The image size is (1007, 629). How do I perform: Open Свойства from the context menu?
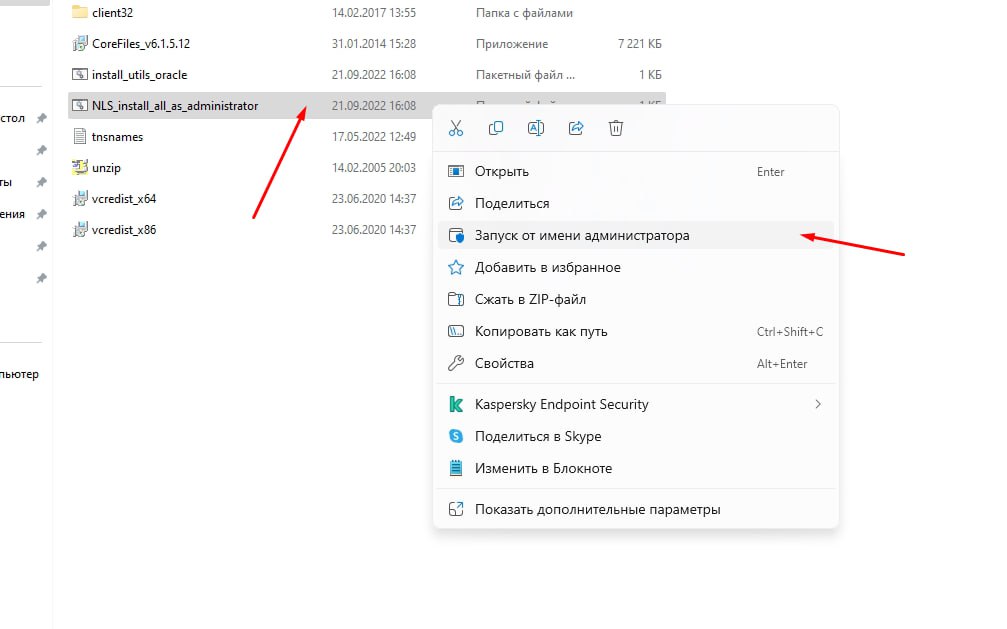(635, 364)
